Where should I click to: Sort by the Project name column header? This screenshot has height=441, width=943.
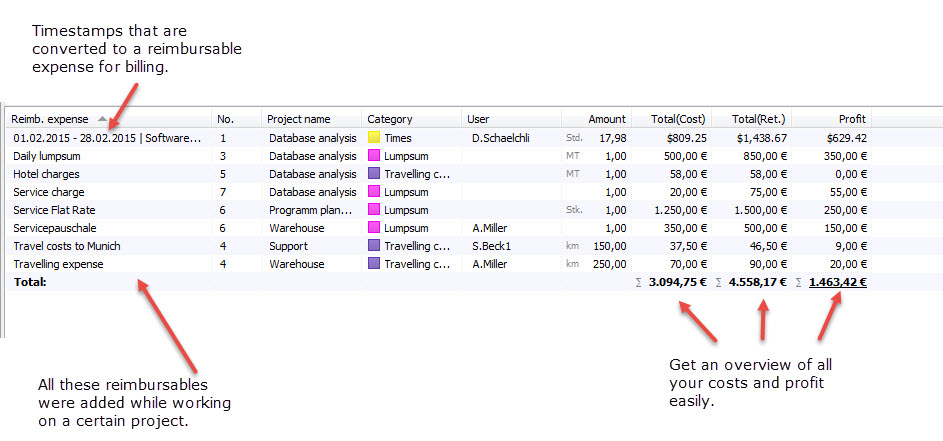298,119
